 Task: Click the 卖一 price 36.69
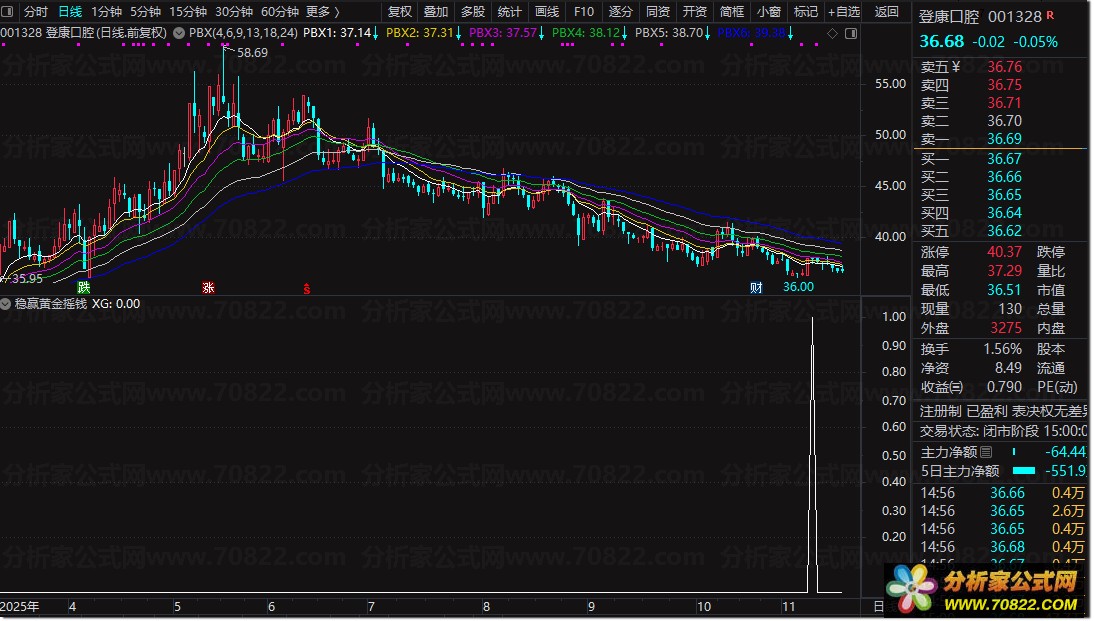pos(1004,139)
